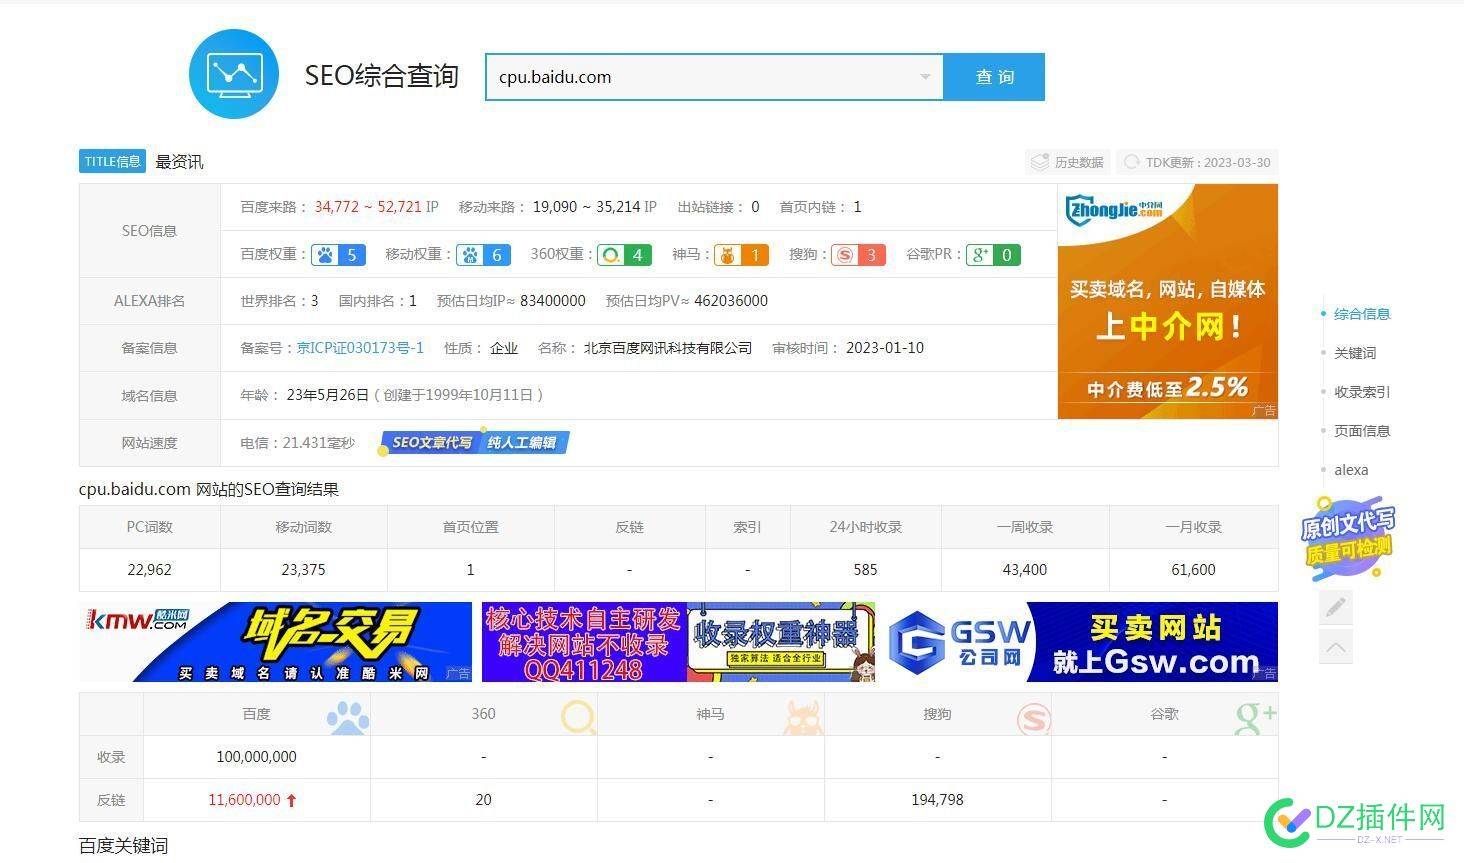
Task: Jump to 页面信息 section
Action: pyautogui.click(x=1362, y=431)
